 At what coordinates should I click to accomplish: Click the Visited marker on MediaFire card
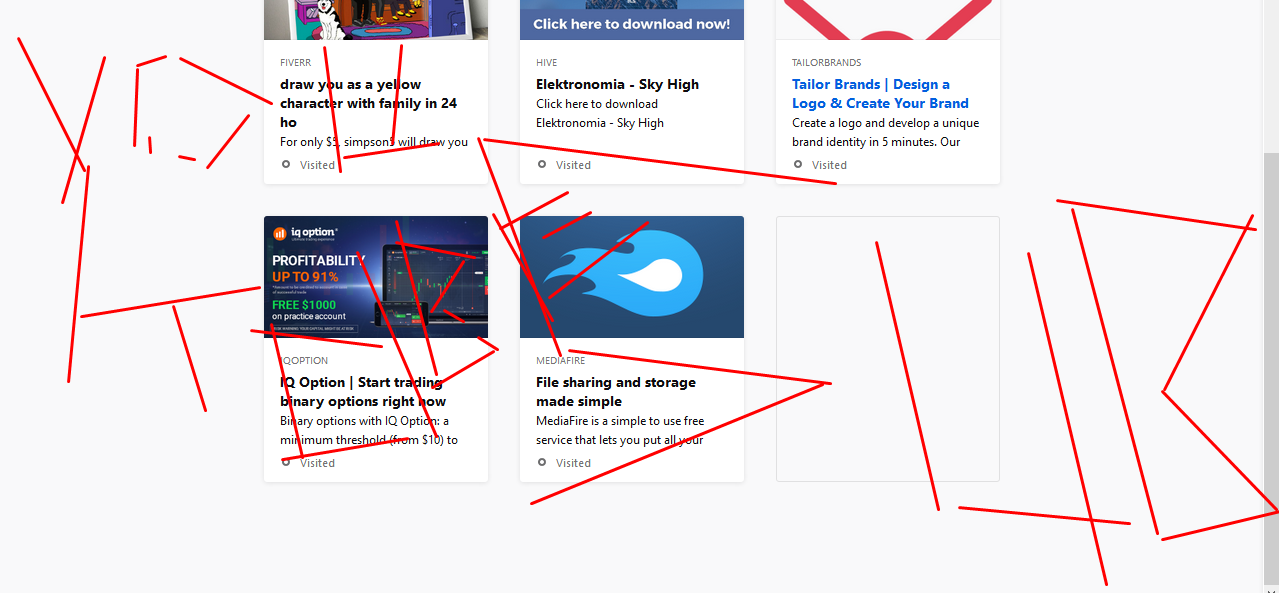click(x=564, y=463)
